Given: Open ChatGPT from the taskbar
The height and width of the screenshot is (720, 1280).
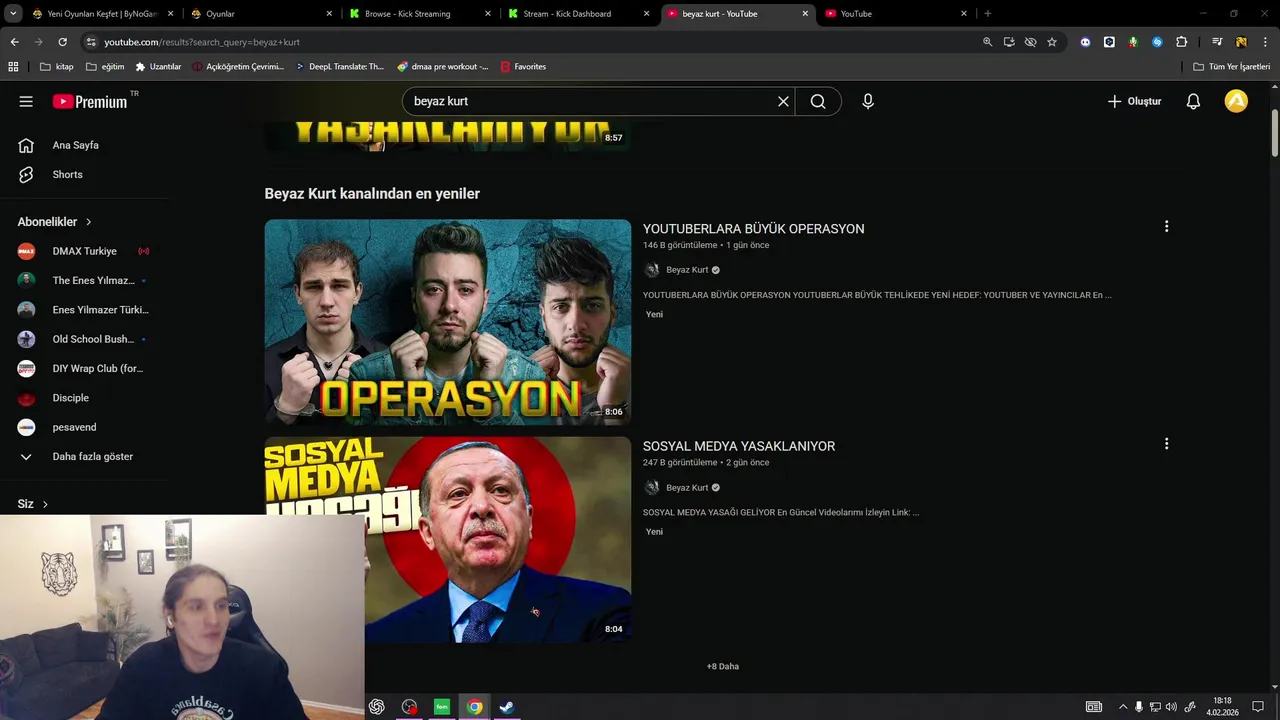Looking at the screenshot, I should [377, 707].
